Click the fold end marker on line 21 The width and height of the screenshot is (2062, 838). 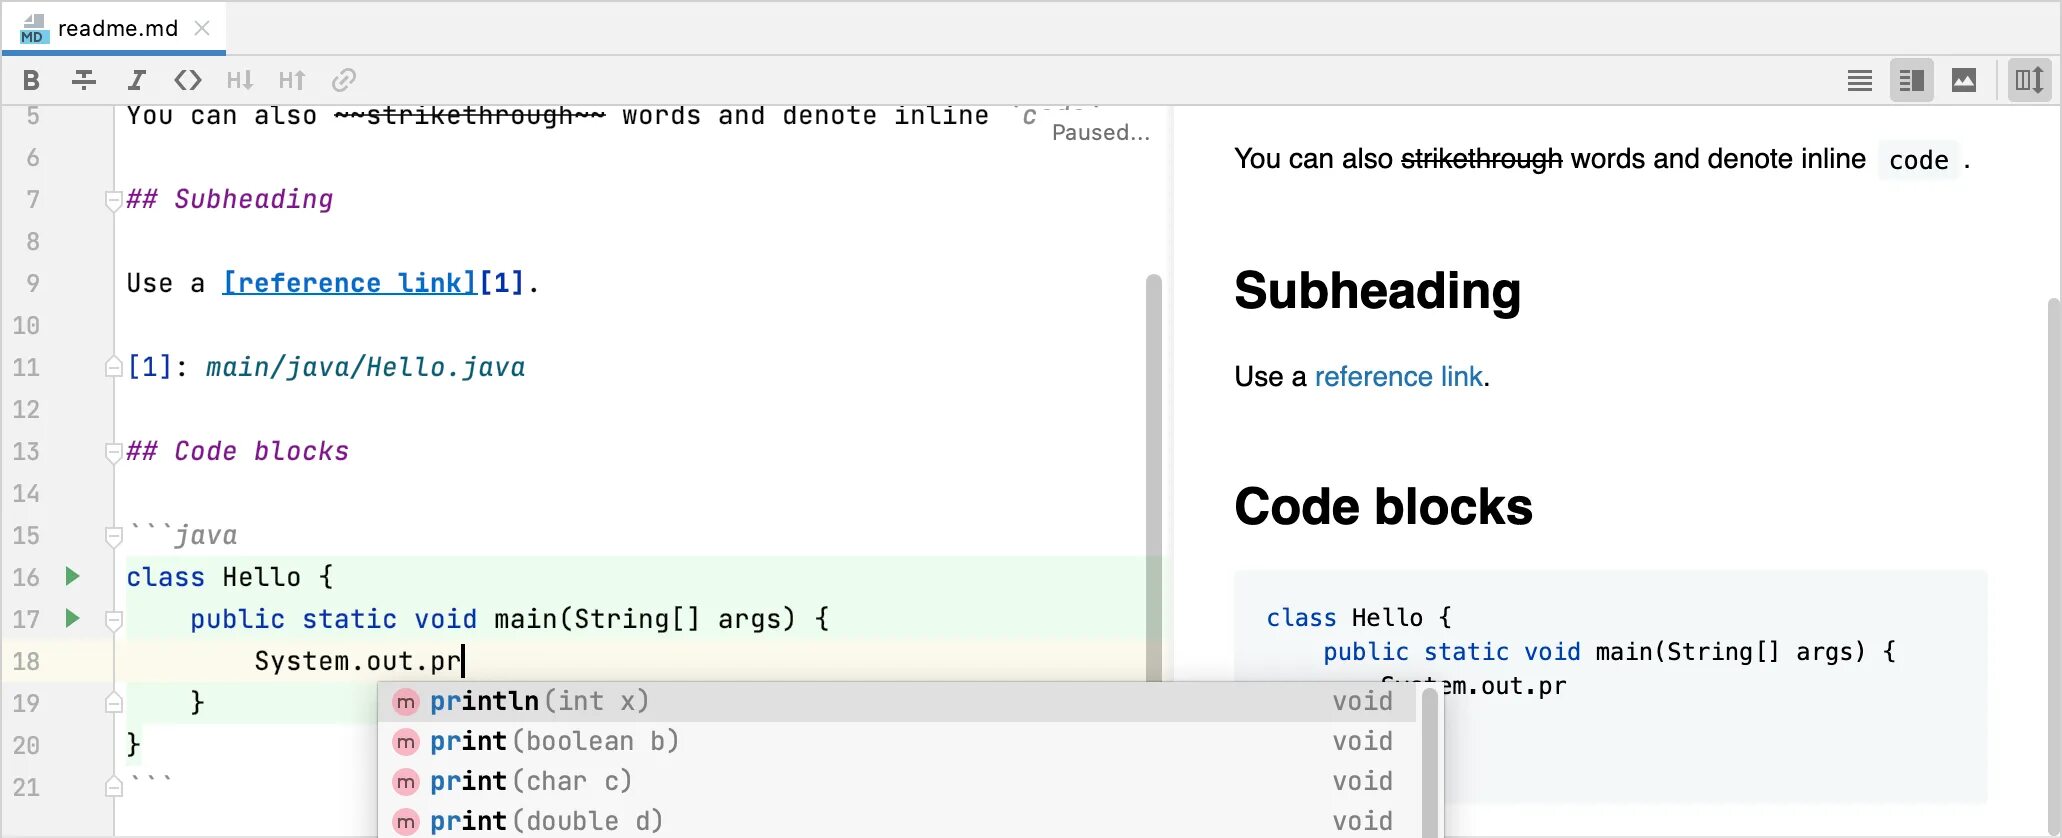pos(114,787)
